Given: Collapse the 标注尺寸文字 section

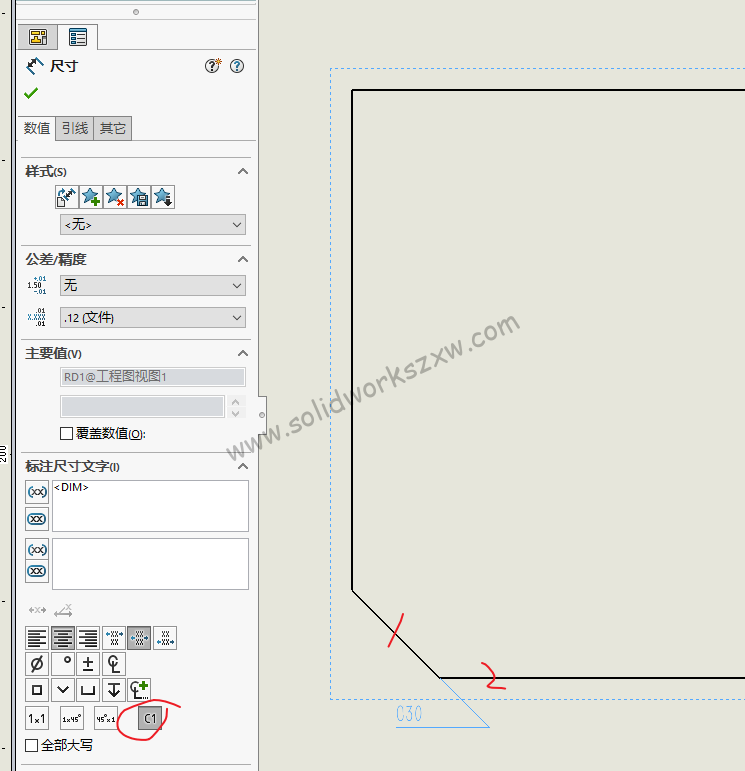Looking at the screenshot, I should coord(242,466).
